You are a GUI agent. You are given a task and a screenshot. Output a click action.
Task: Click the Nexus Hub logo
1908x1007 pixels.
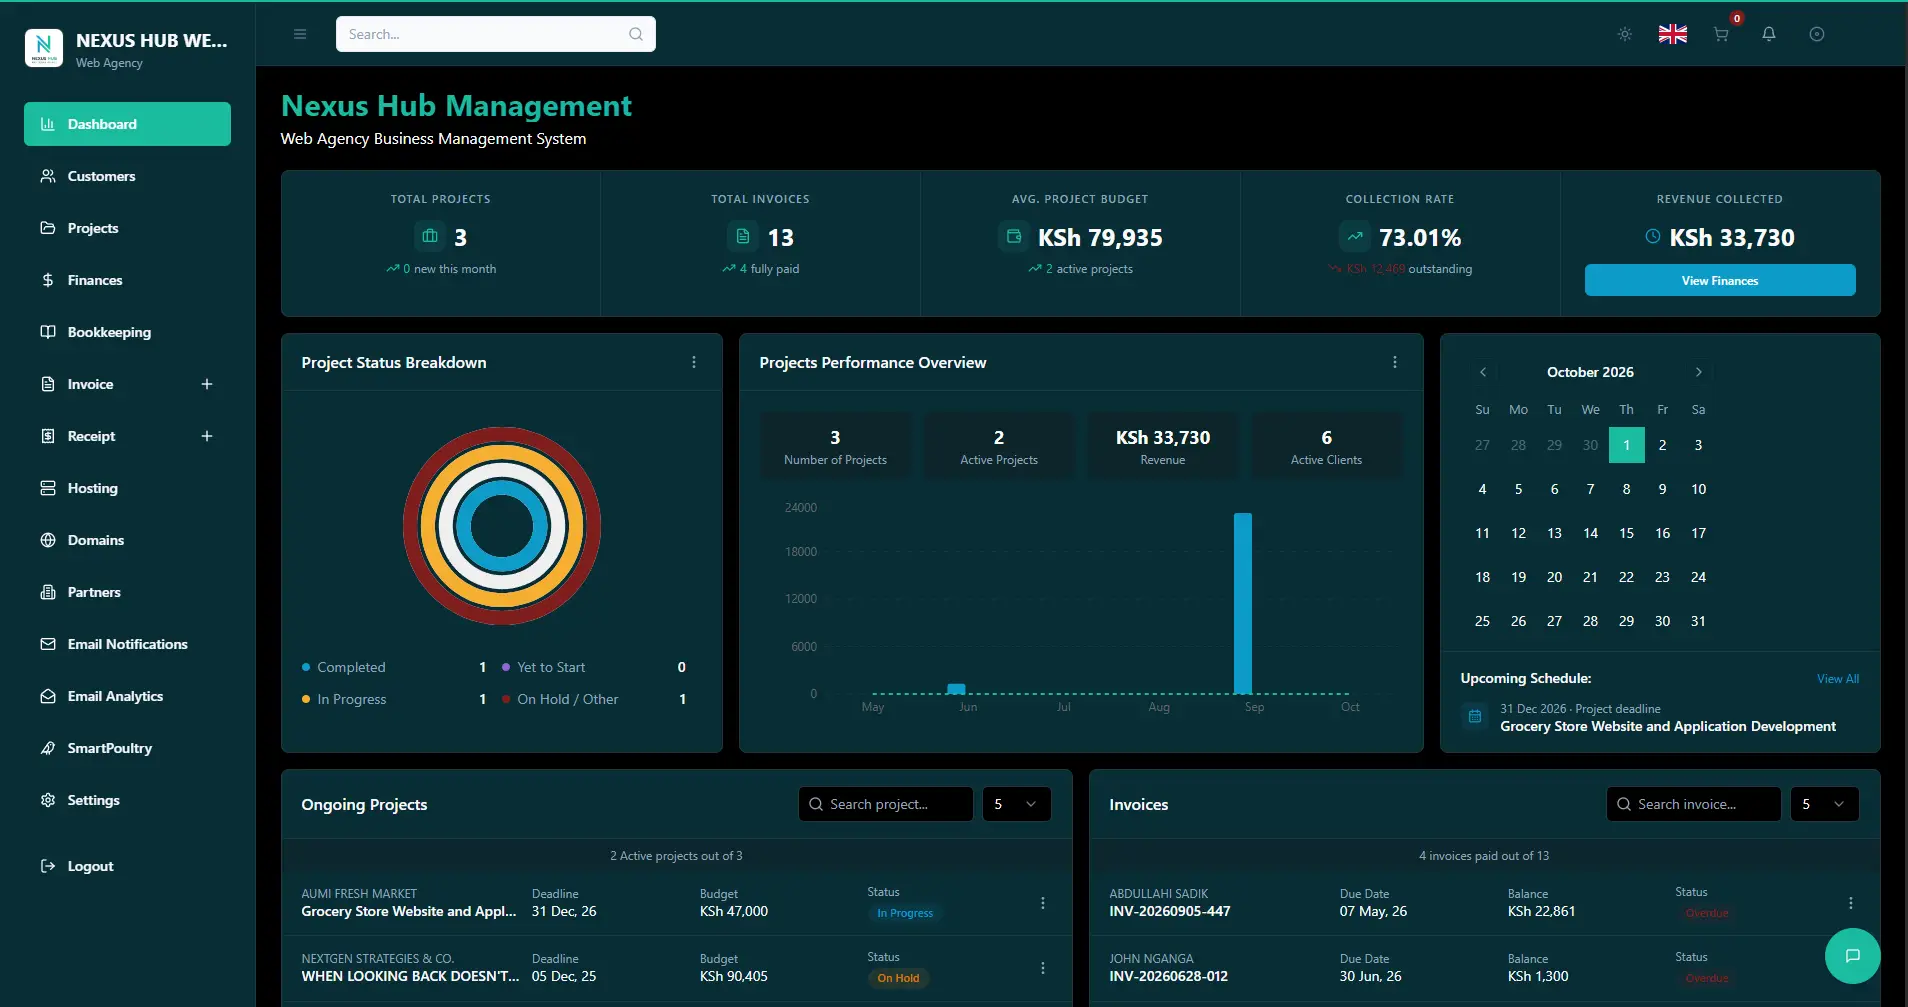coord(43,47)
